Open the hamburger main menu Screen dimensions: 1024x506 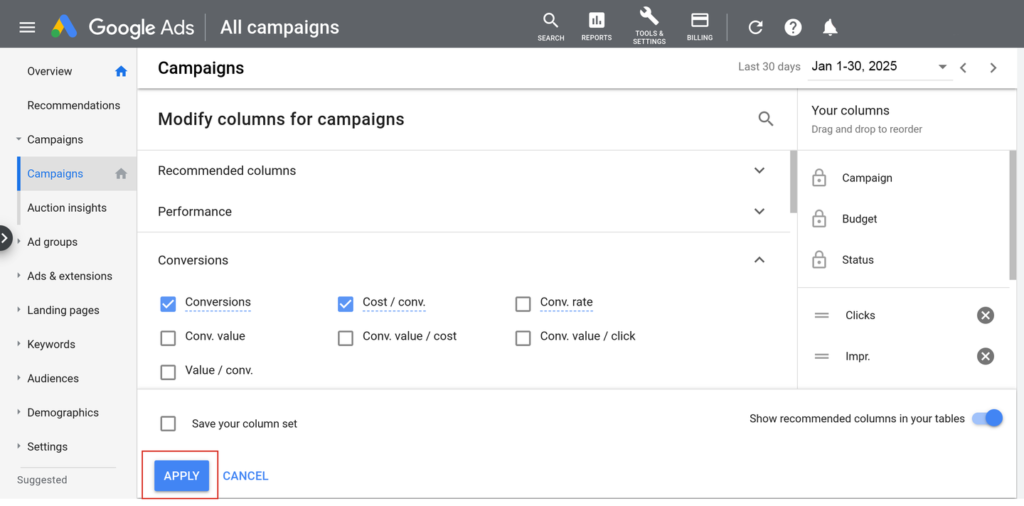[27, 27]
